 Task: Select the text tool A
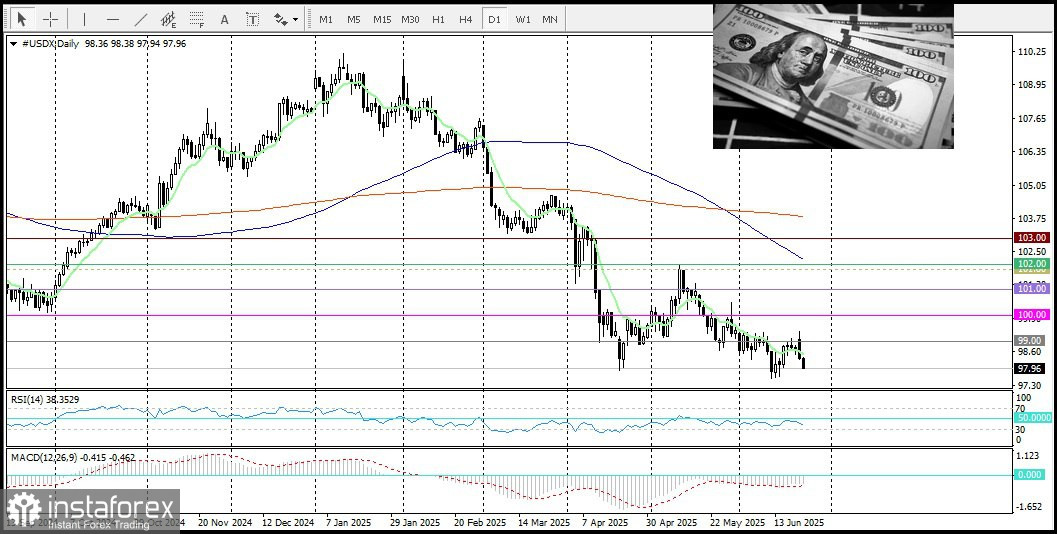(224, 20)
